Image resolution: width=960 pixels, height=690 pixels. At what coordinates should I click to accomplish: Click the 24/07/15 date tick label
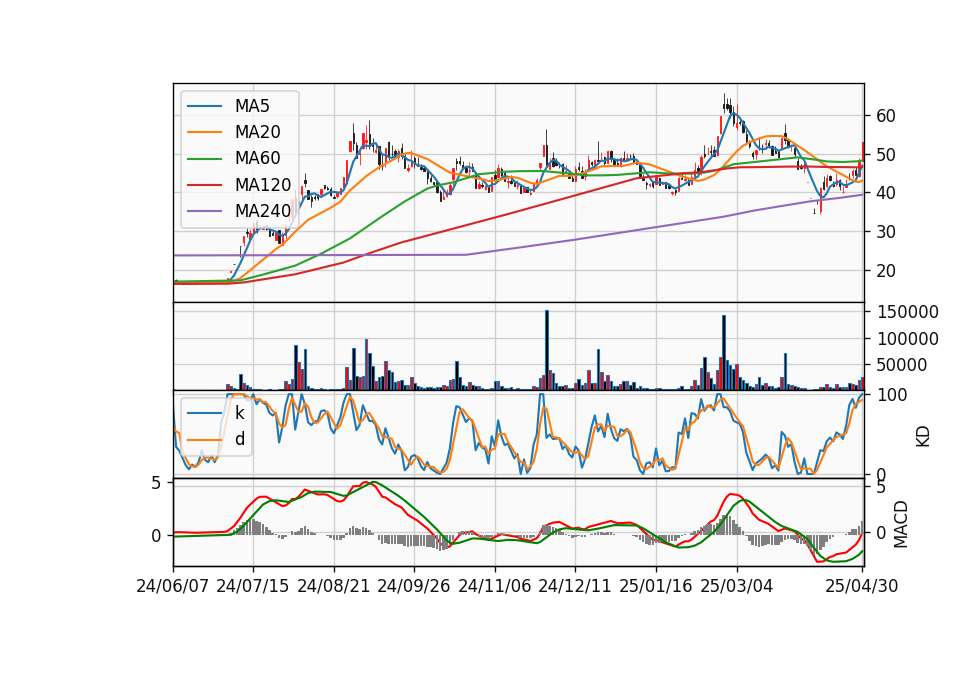point(253,586)
